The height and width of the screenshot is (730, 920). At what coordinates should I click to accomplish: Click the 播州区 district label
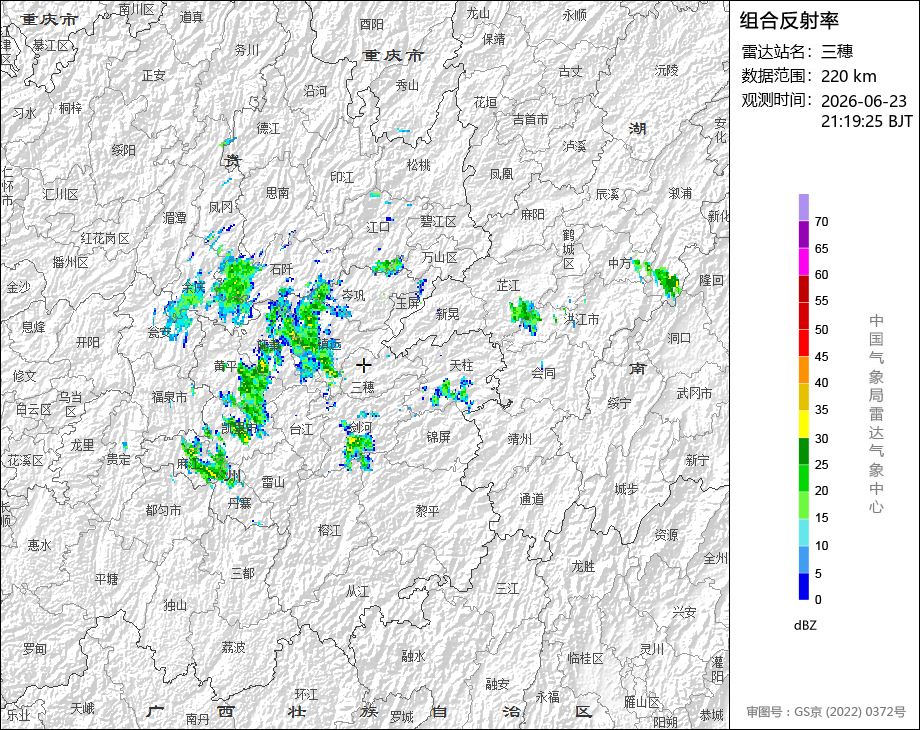coord(70,262)
